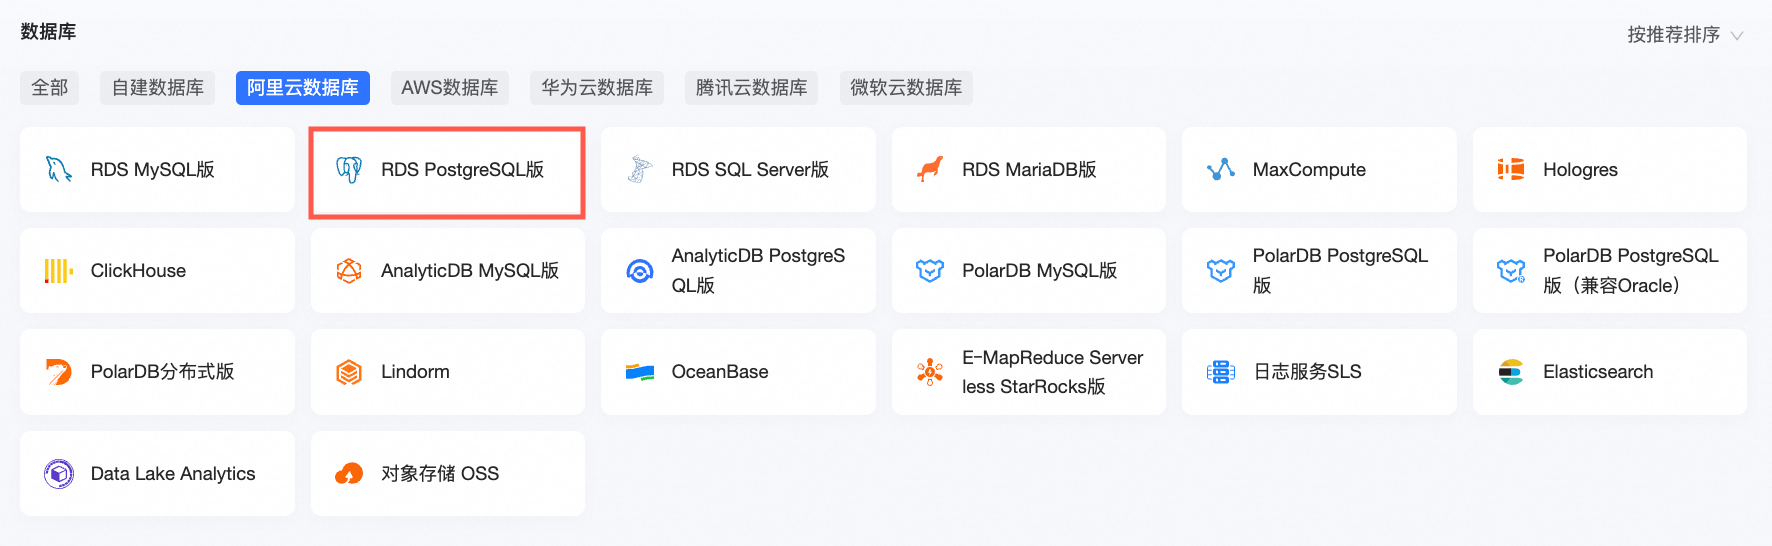Click the Lindorm icon
The width and height of the screenshot is (1772, 546).
(349, 372)
